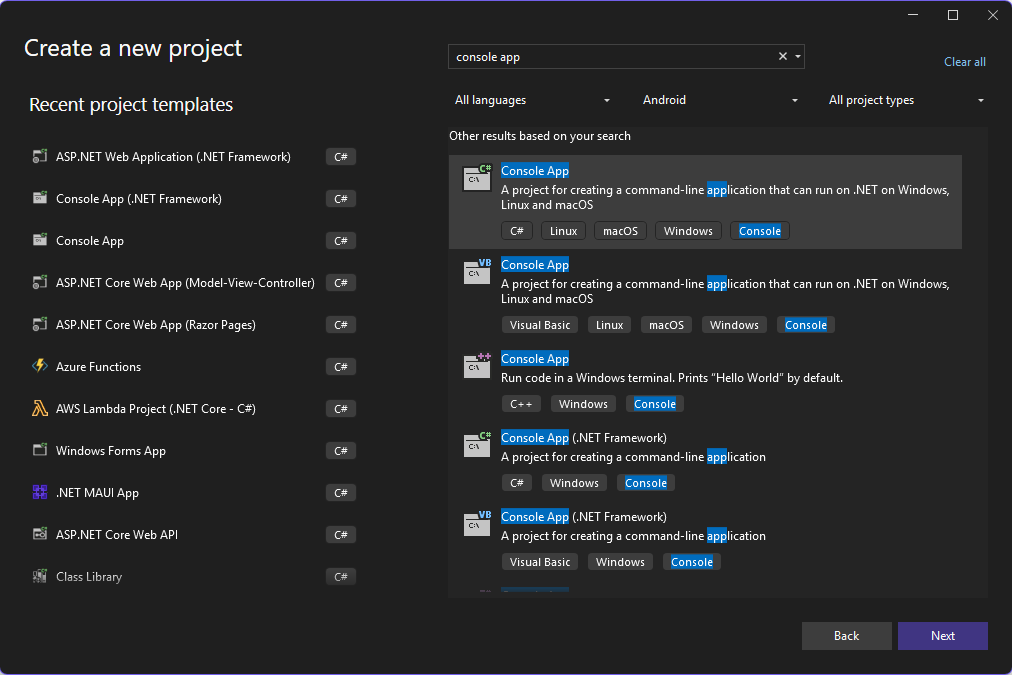Choose recent template Azure Functions
Viewport: 1012px width, 675px height.
tap(194, 367)
